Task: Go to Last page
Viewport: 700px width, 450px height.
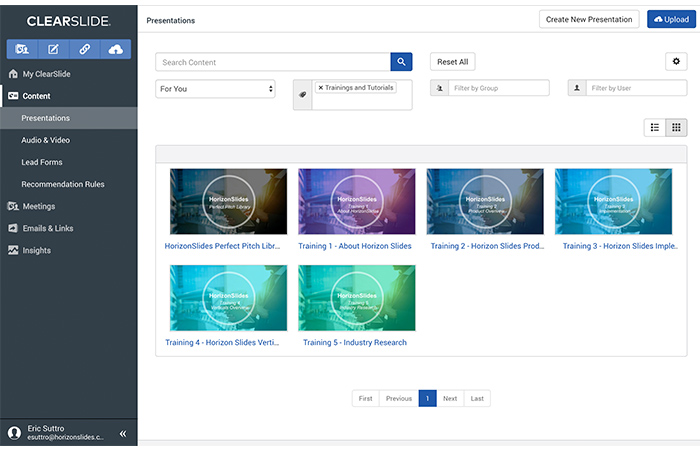Action: coord(477,399)
